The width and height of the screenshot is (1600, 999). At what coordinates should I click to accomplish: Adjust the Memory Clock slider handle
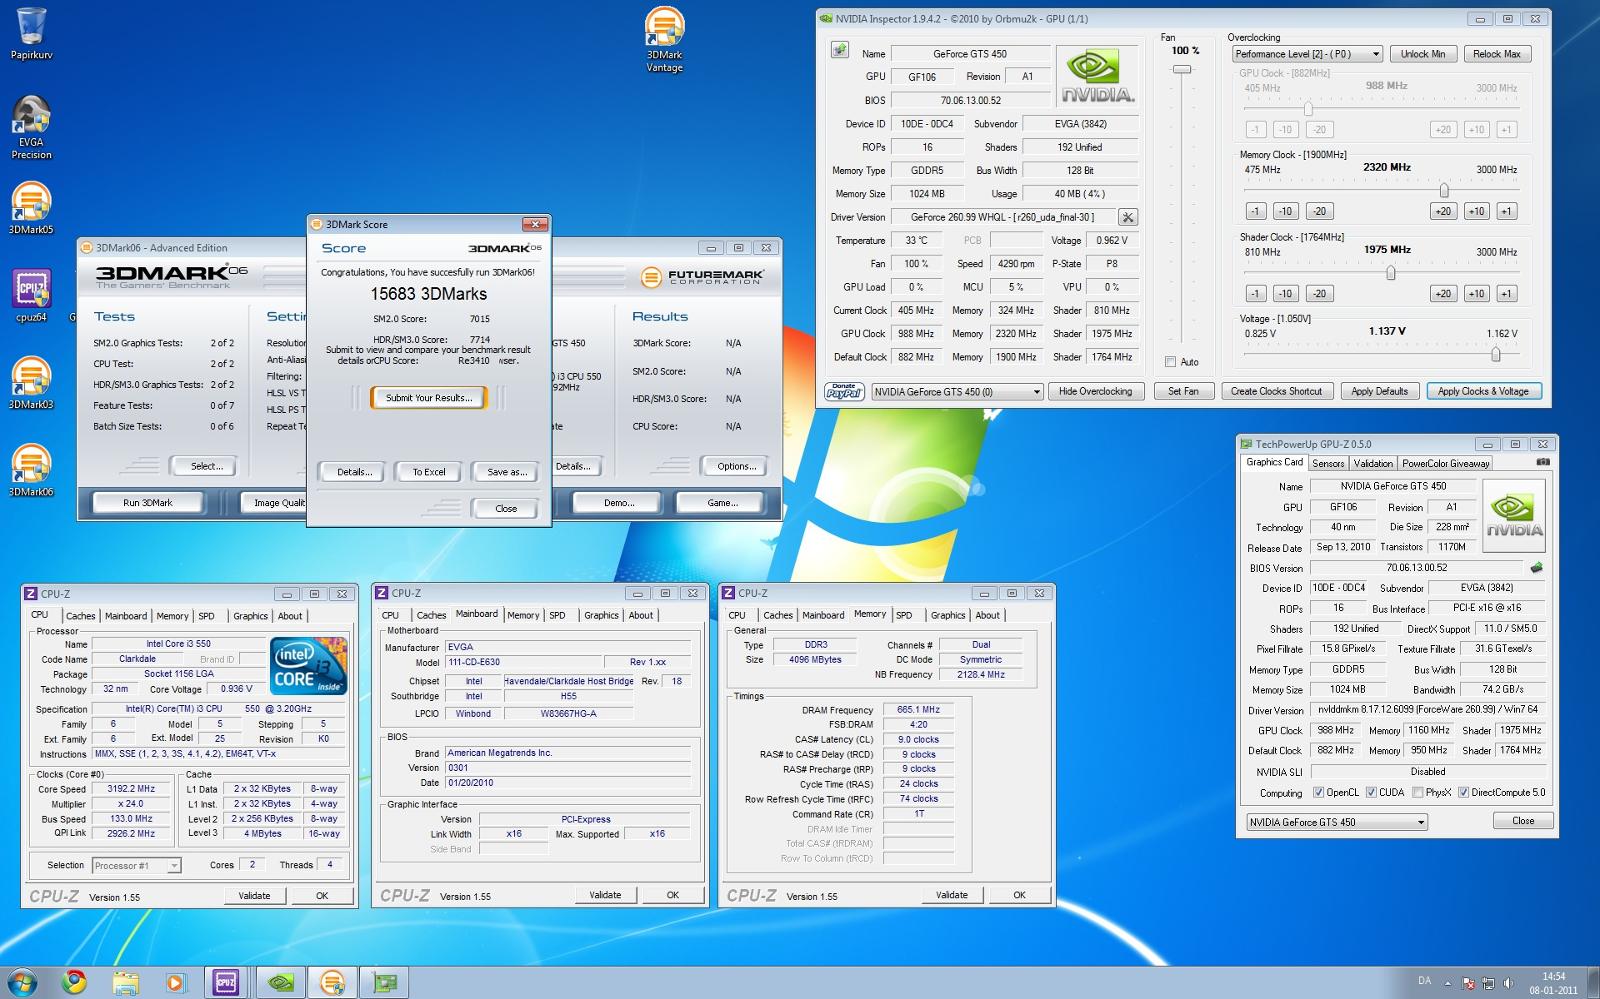tap(1444, 189)
